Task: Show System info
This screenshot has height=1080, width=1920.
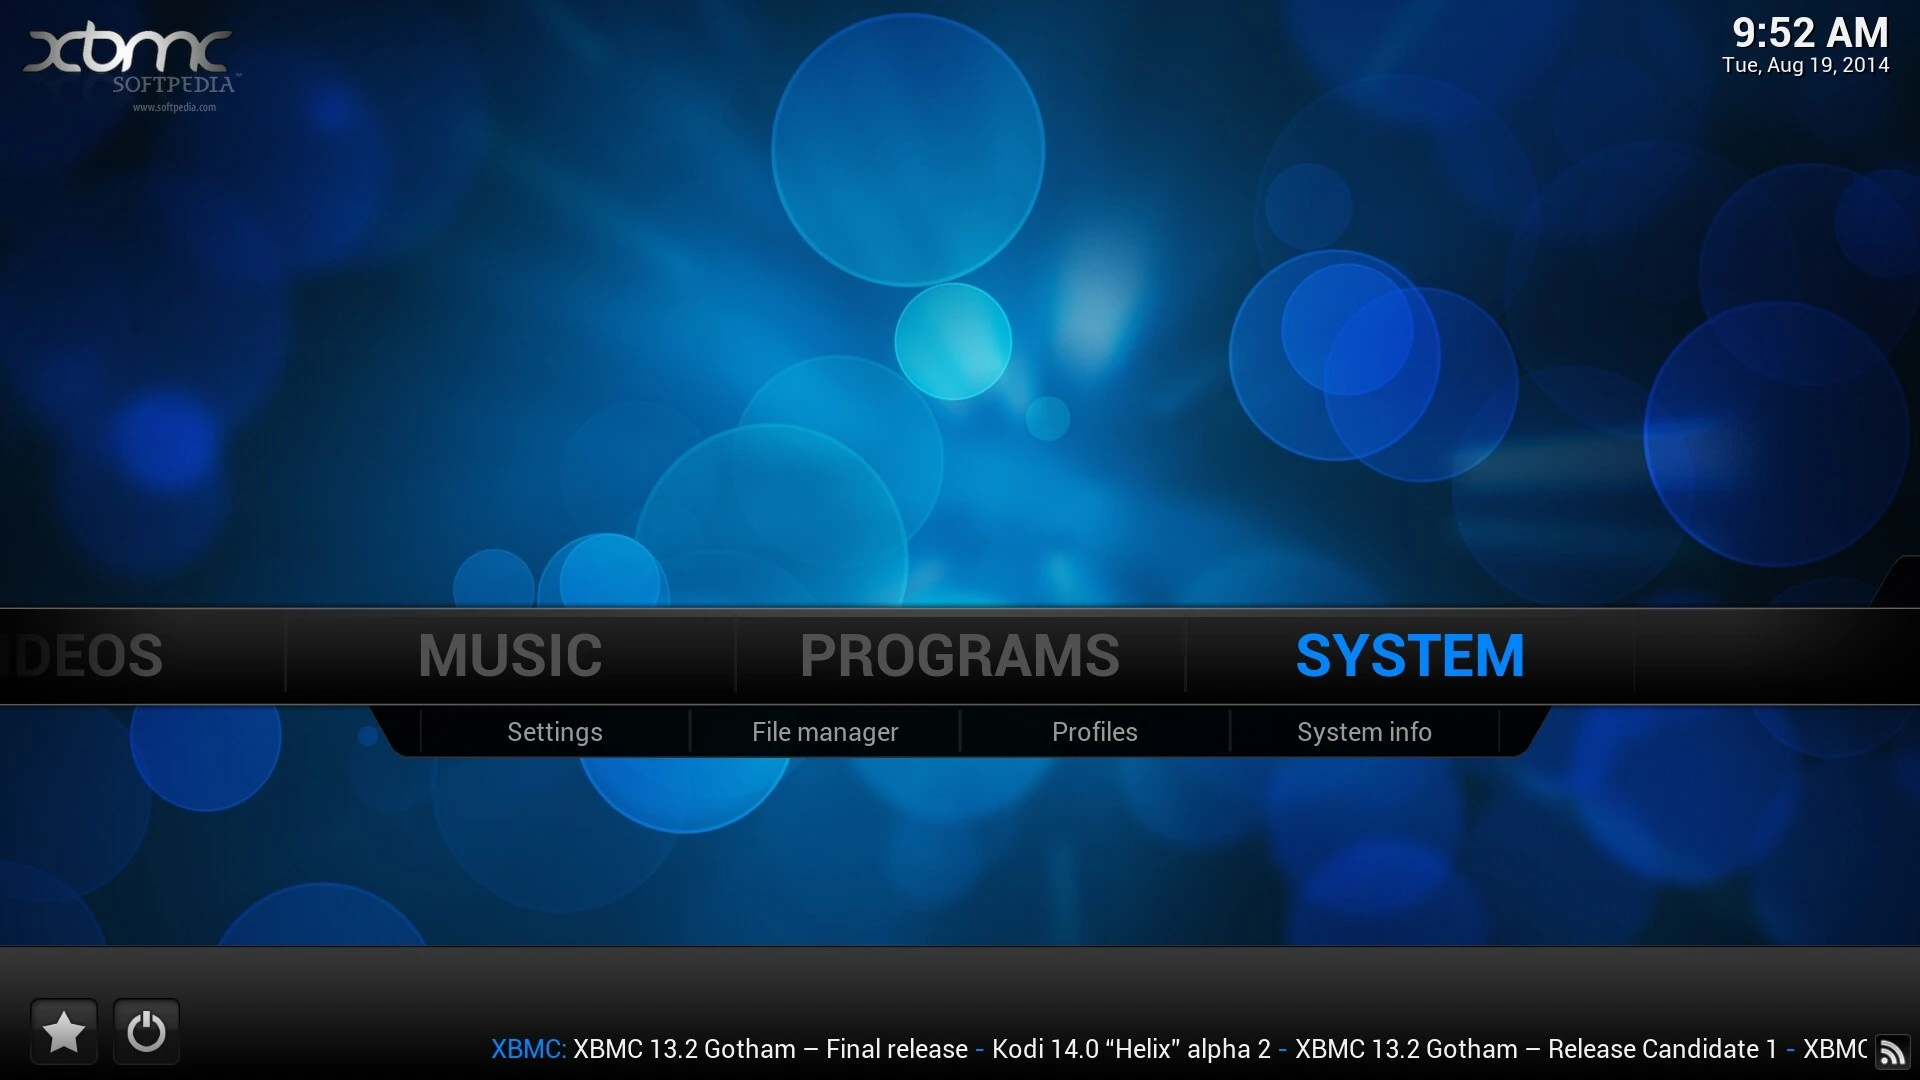Action: point(1364,732)
